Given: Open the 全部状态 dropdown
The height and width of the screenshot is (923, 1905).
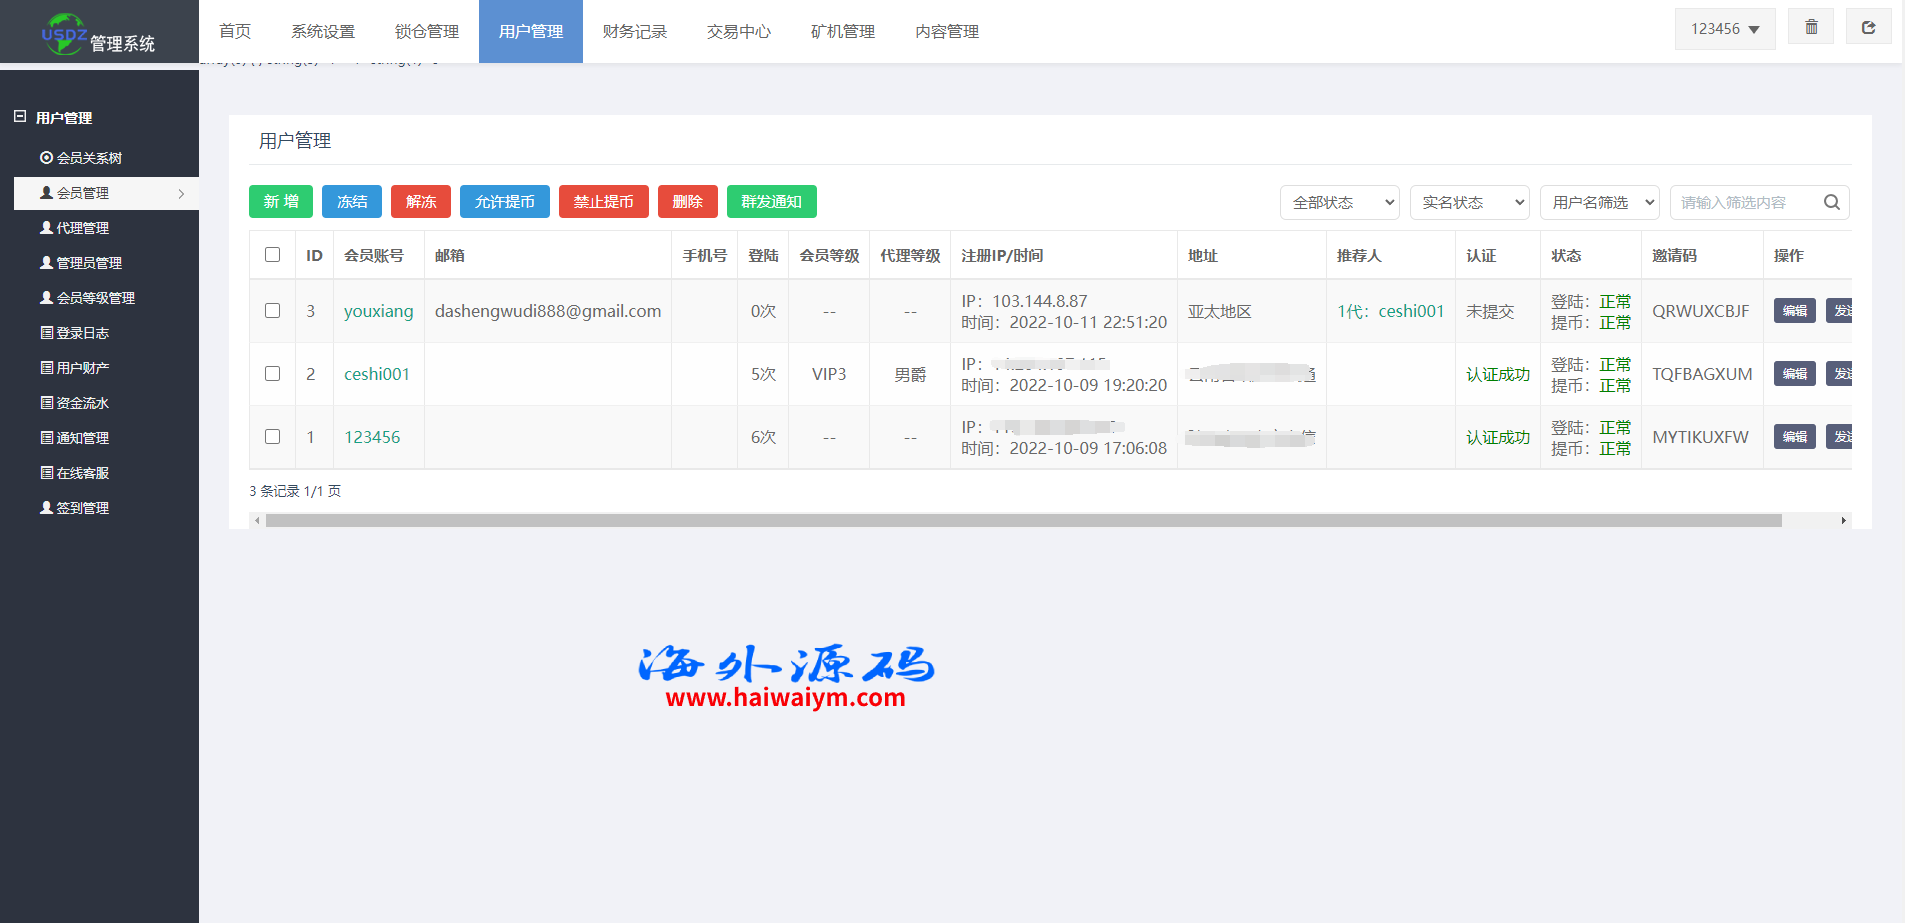Looking at the screenshot, I should point(1339,202).
